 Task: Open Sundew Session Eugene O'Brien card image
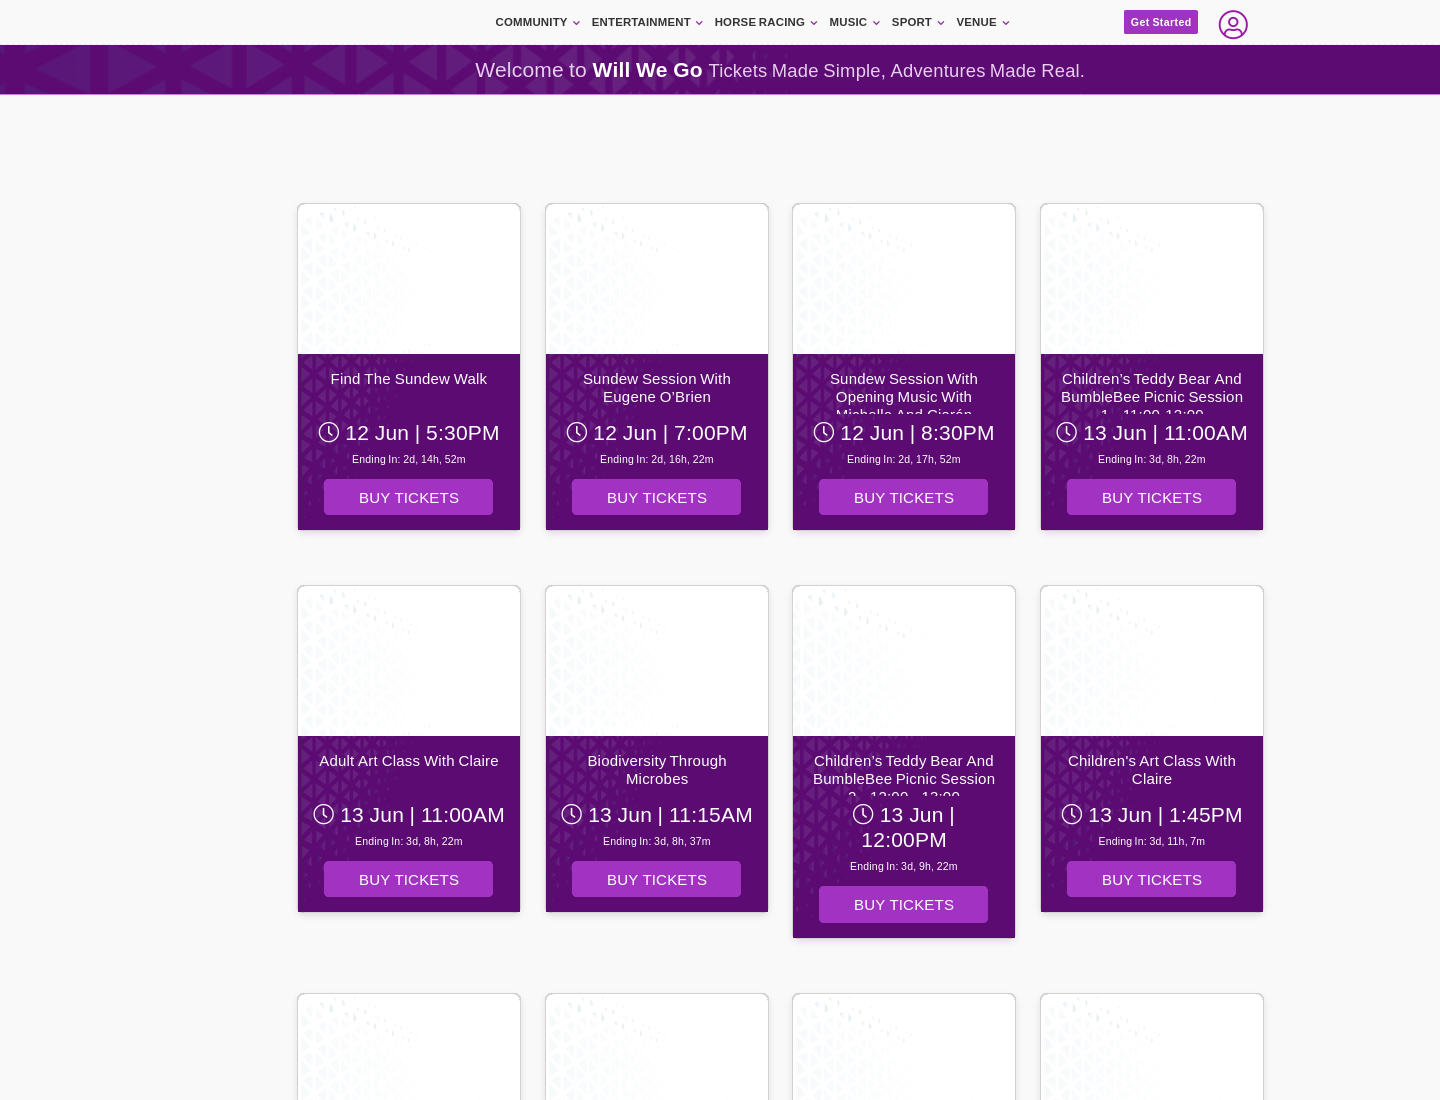657,279
